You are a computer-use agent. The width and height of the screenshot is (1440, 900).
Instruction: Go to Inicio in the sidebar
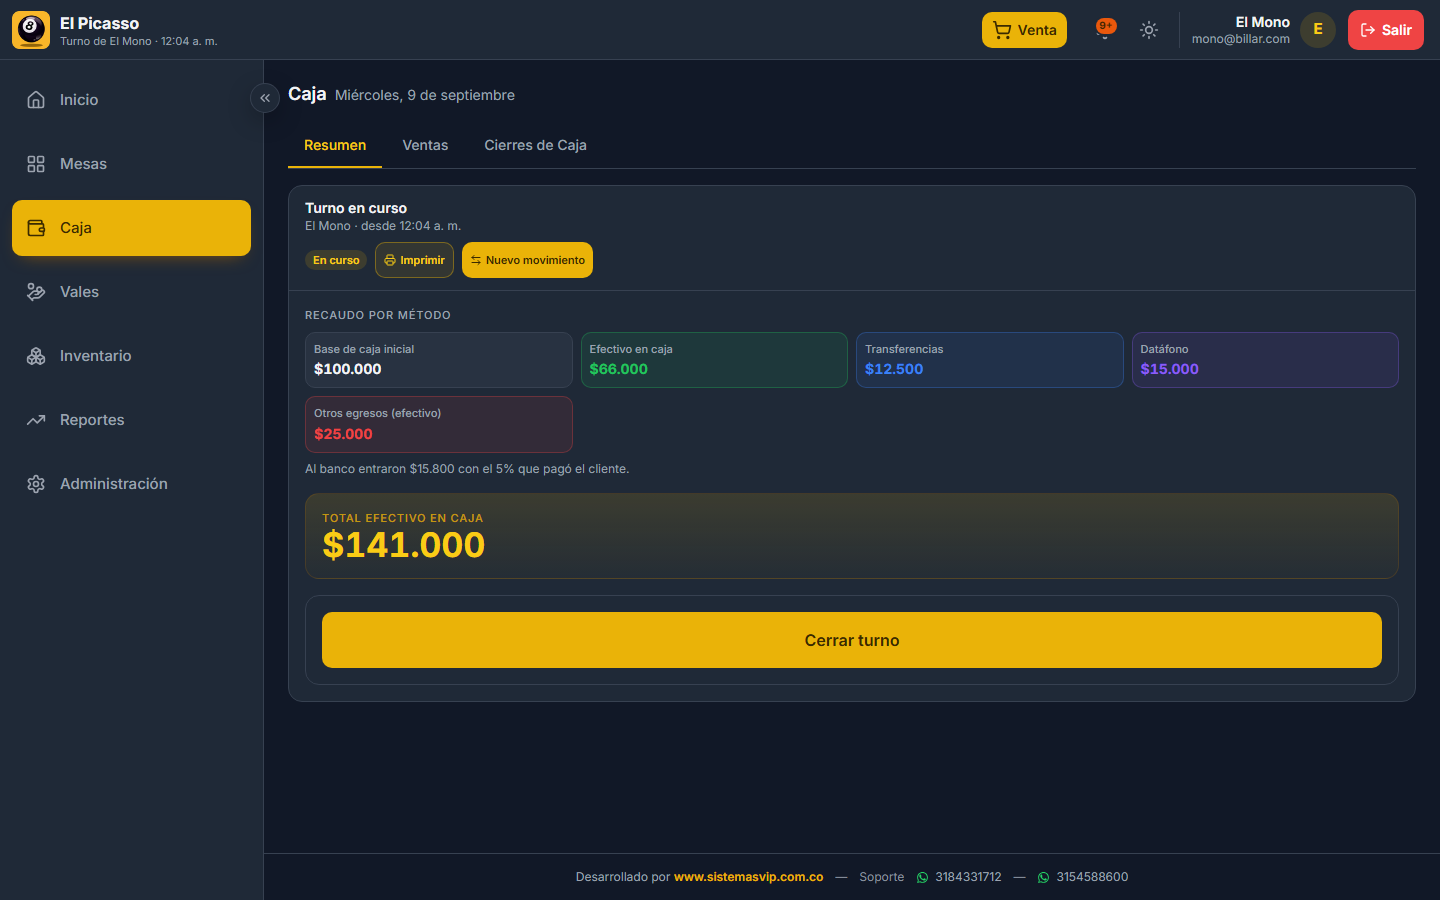[131, 100]
